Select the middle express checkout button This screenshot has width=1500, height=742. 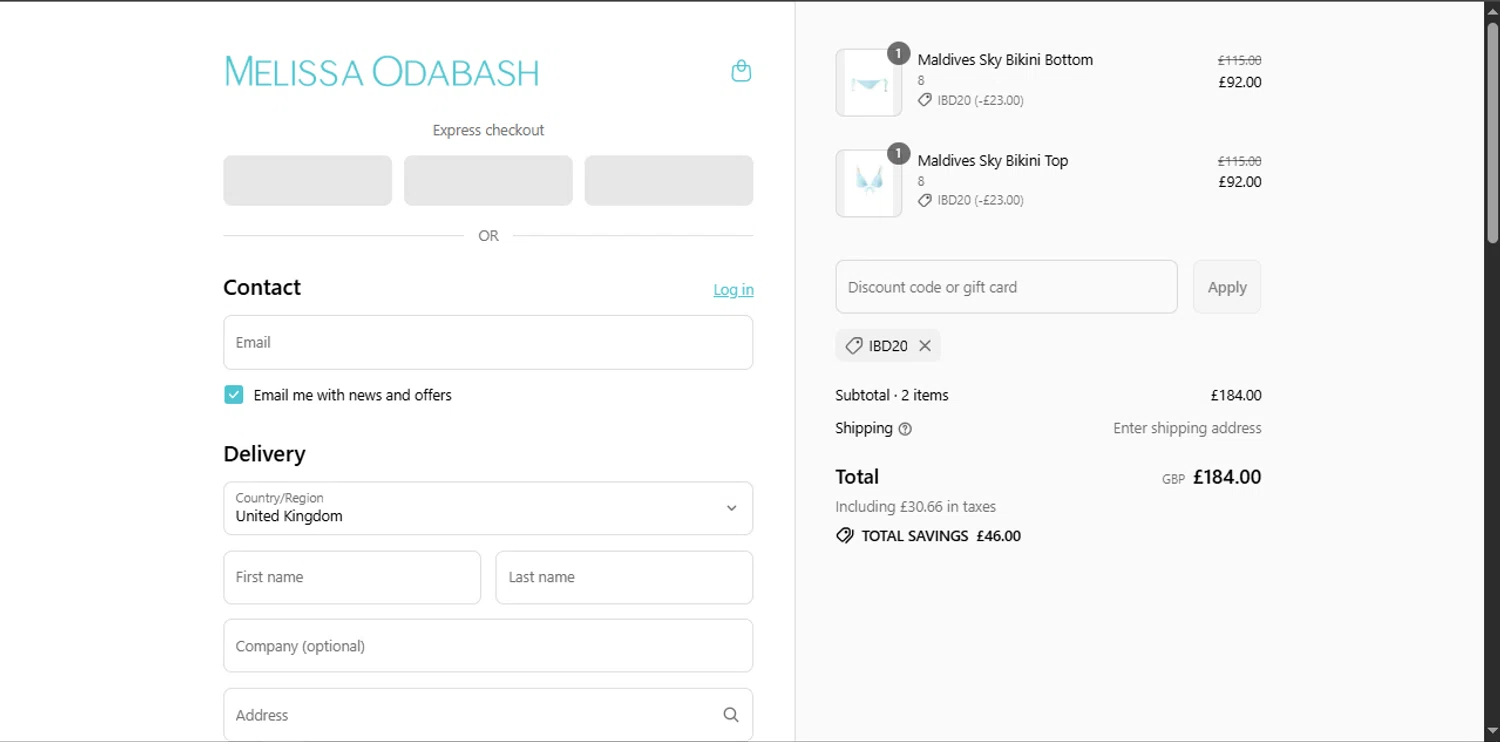tap(488, 180)
